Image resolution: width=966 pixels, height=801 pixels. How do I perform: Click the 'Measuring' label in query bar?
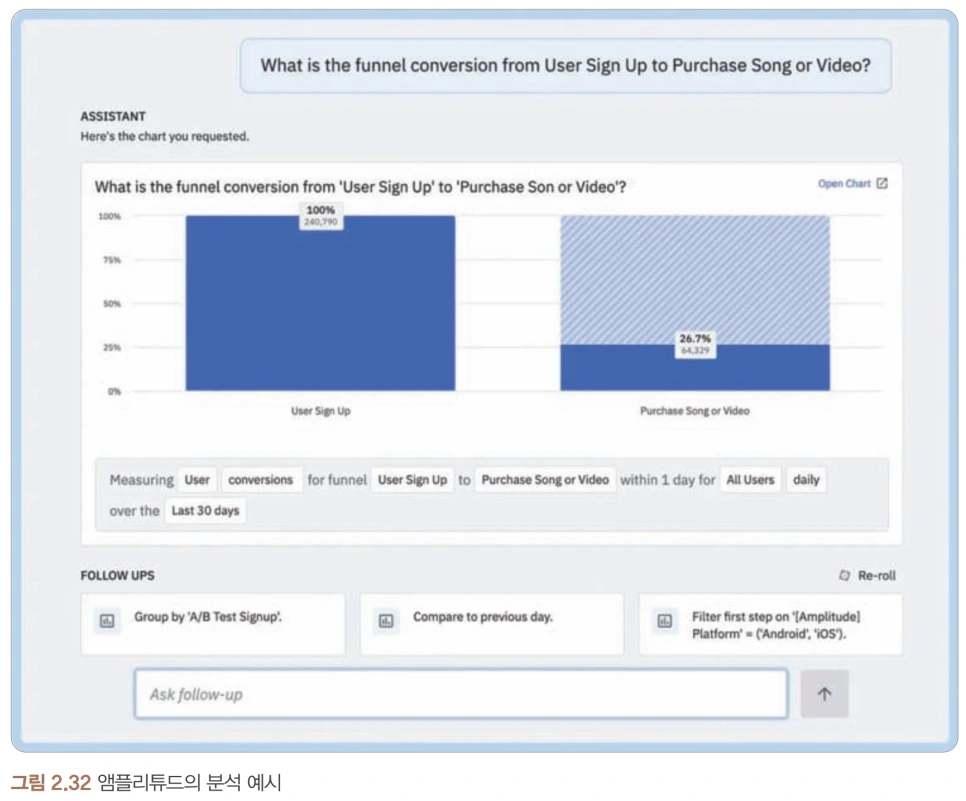coord(142,480)
